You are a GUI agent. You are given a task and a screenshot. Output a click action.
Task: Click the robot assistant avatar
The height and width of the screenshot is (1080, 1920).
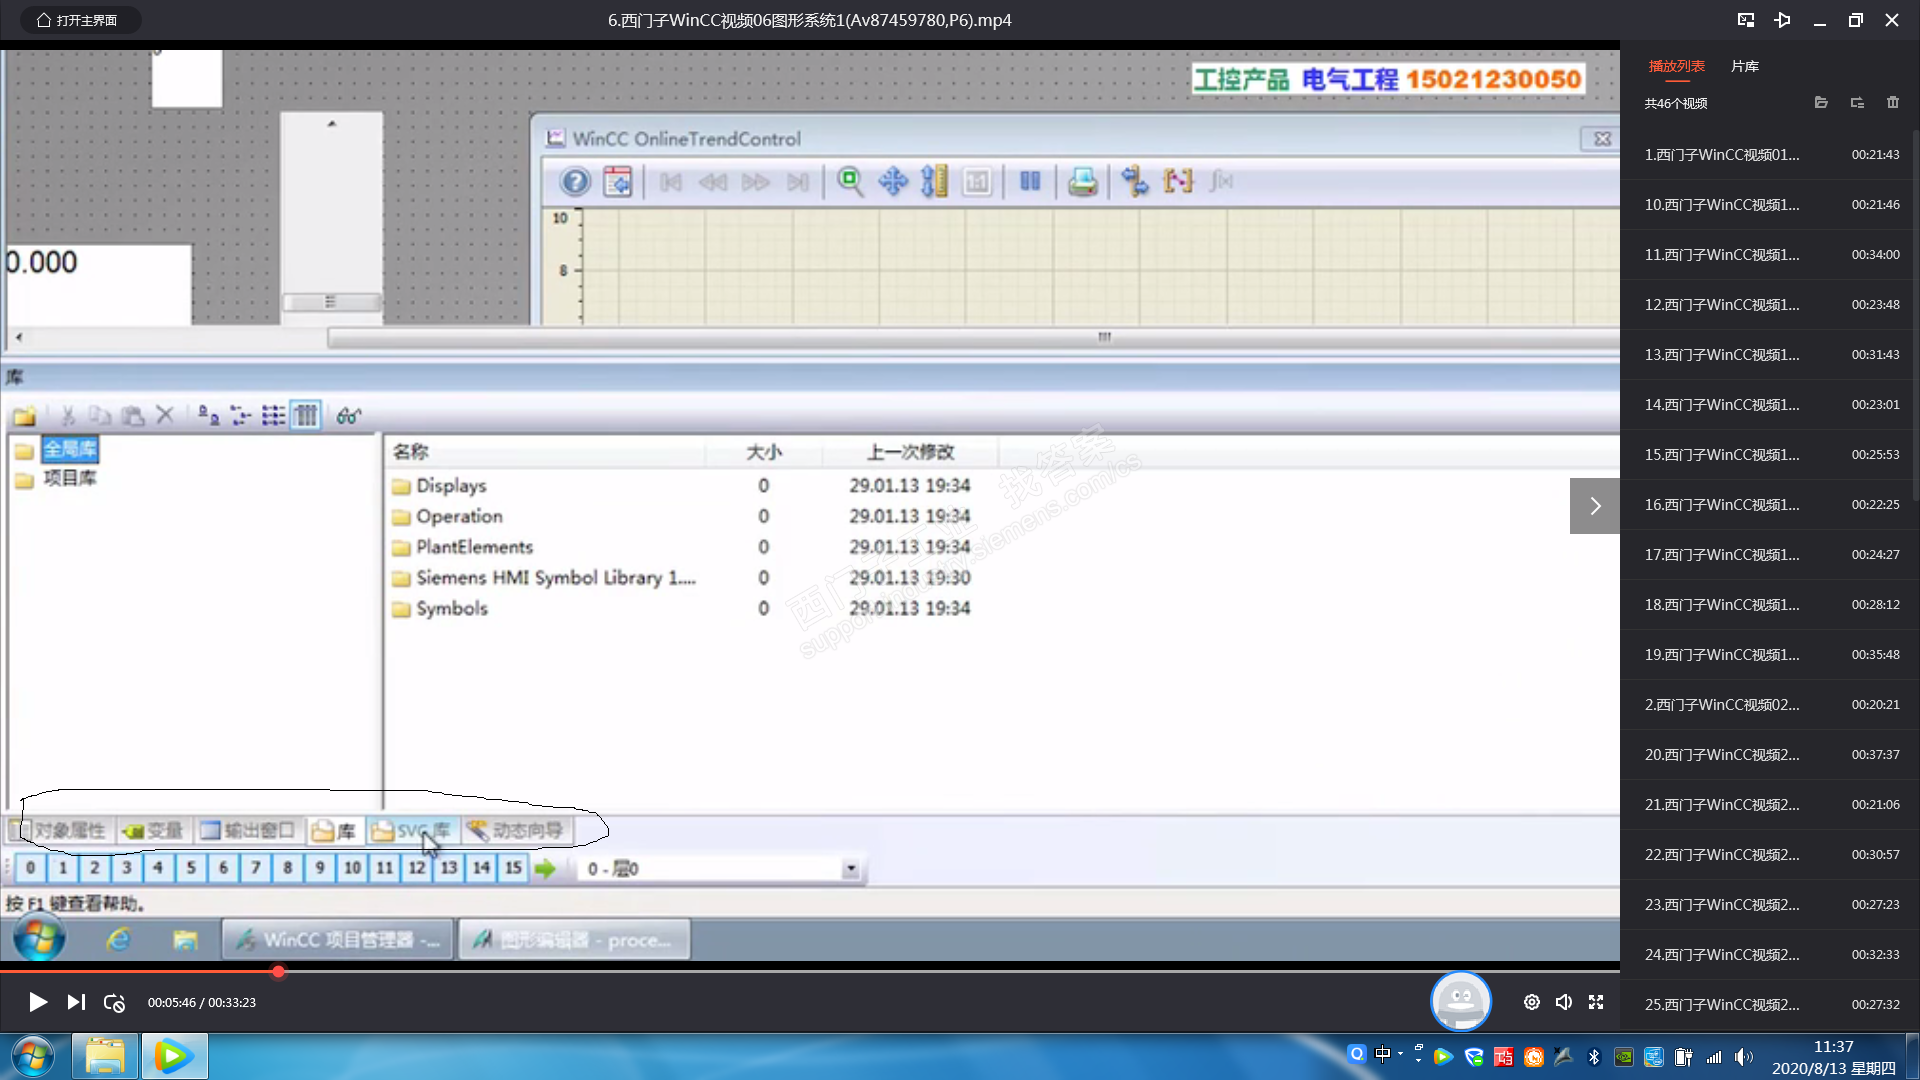[x=1460, y=1000]
